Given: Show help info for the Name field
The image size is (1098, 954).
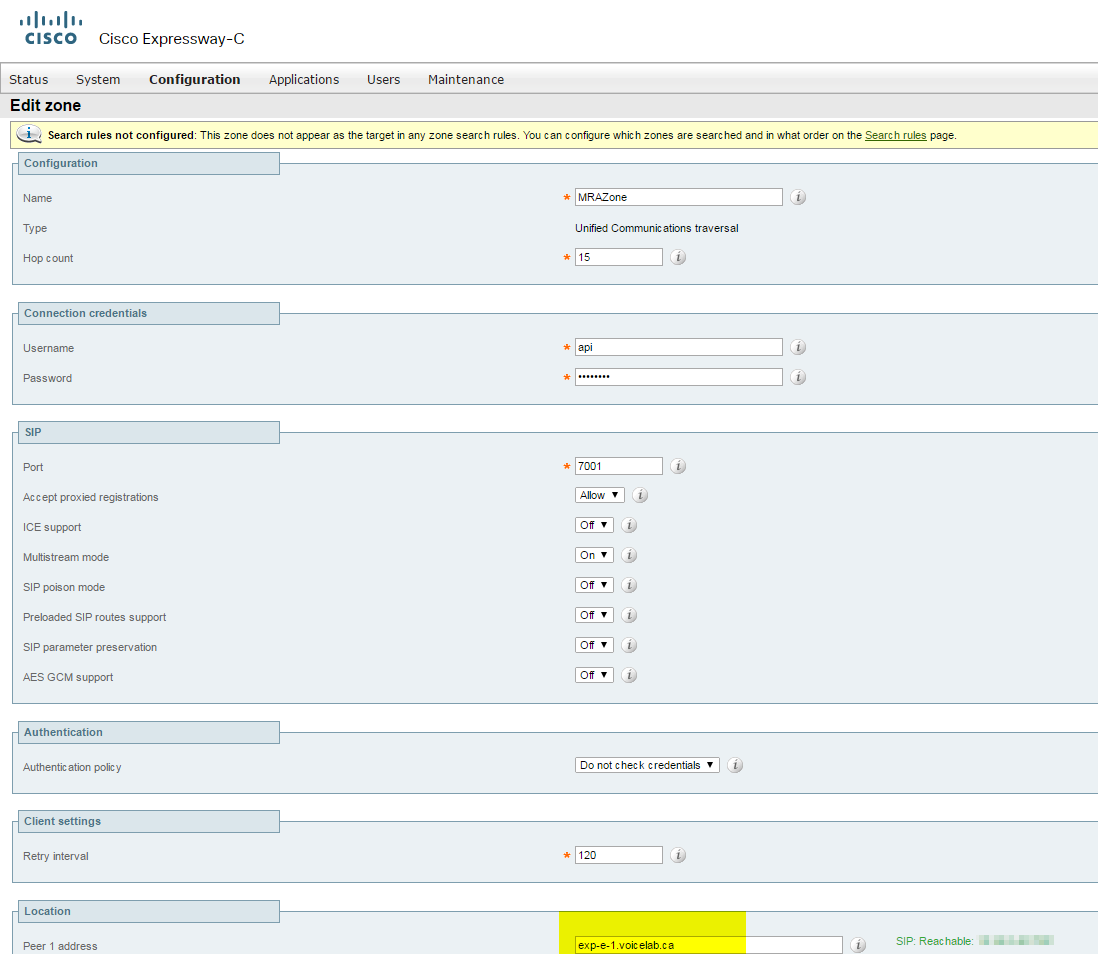Looking at the screenshot, I should click(798, 198).
